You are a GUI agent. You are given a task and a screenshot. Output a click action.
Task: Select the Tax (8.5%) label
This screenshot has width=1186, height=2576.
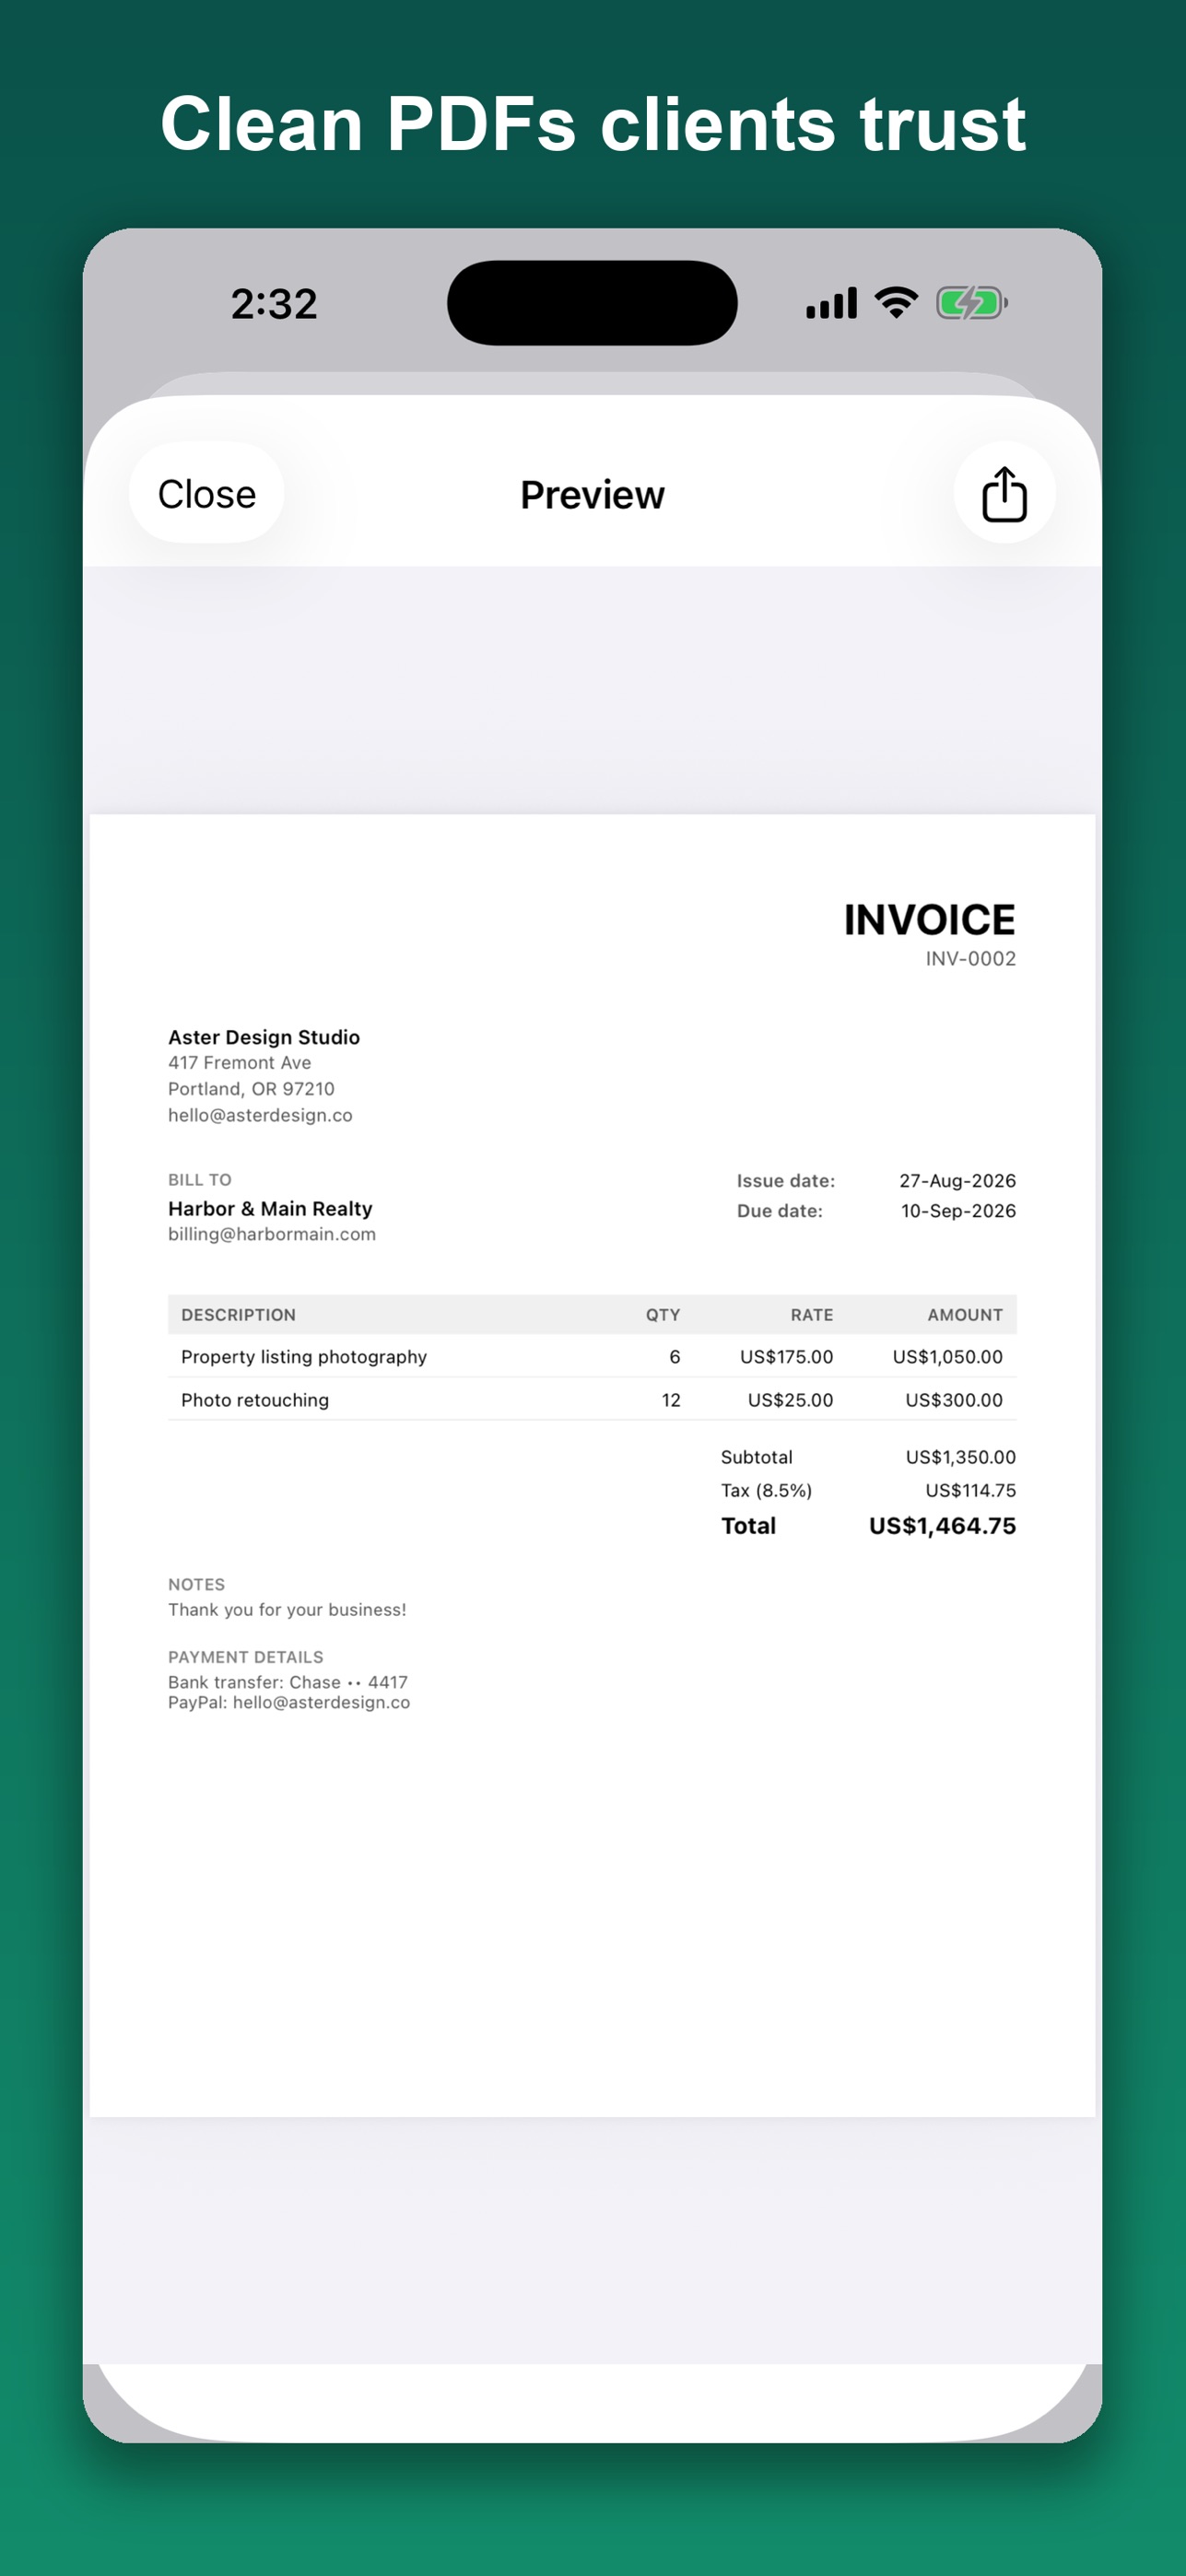pyautogui.click(x=766, y=1490)
